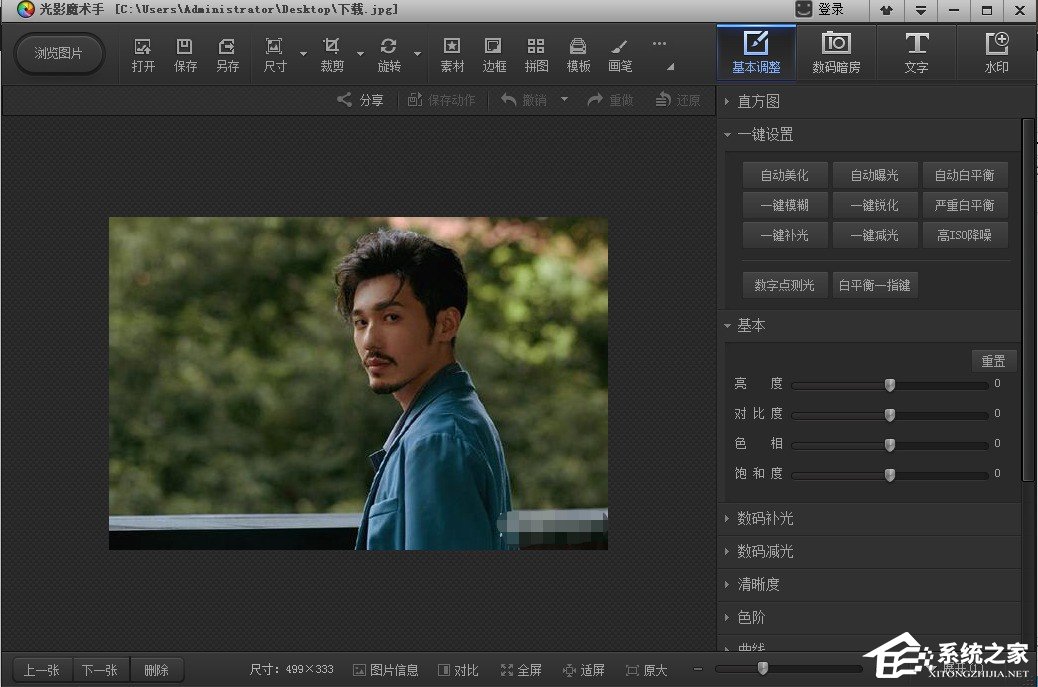Click the 自动美化 button
Screen dimensions: 1038x687
click(784, 175)
